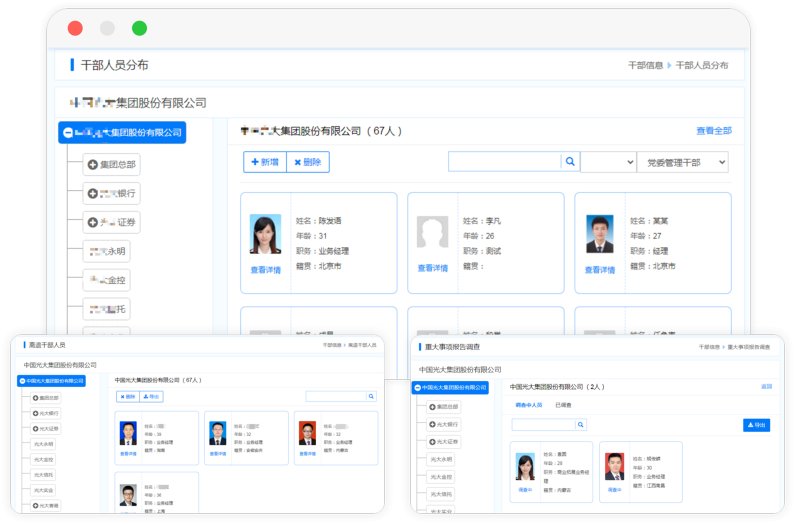Open 查看详情 for 陈发遇
This screenshot has height=524, width=795.
266,270
